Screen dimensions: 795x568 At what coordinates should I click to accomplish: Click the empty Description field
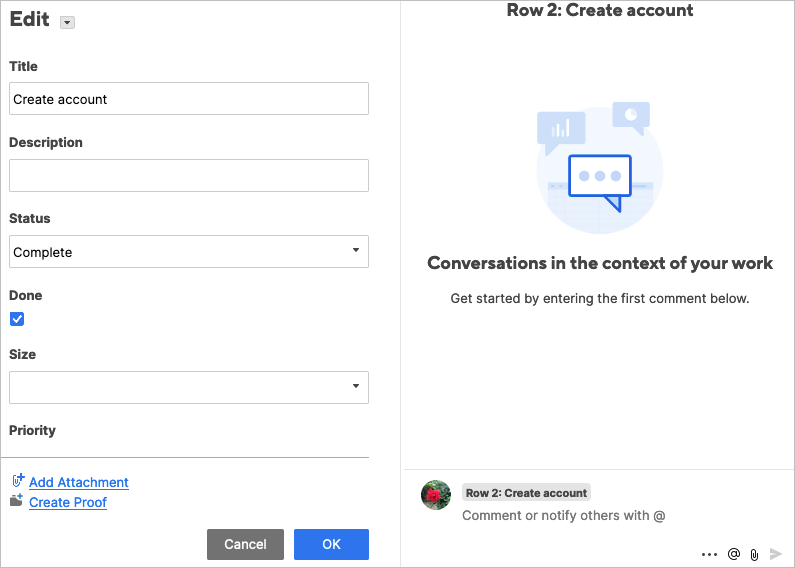189,175
